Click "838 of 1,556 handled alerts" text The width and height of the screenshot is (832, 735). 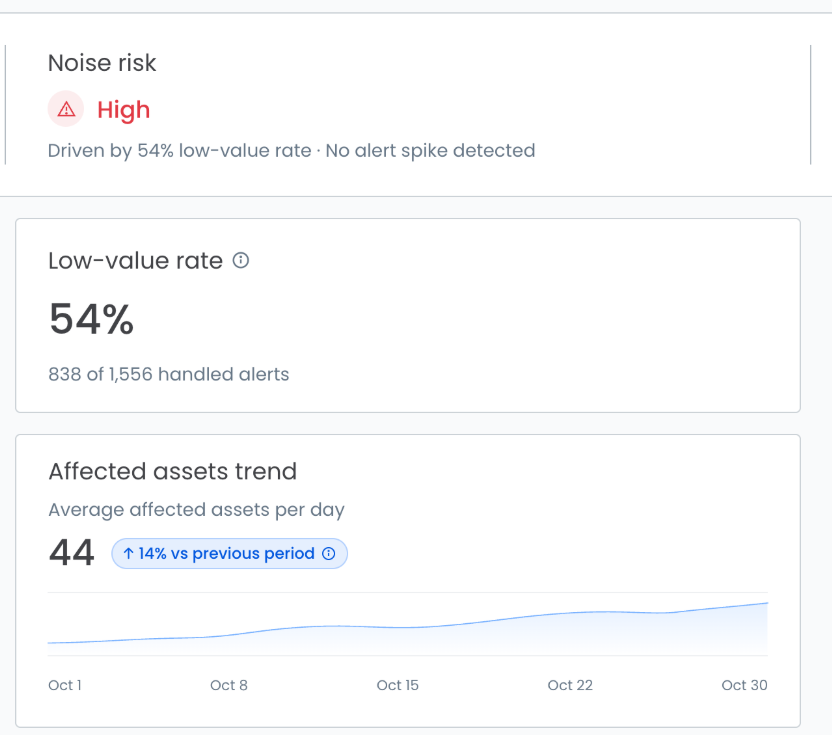[169, 374]
